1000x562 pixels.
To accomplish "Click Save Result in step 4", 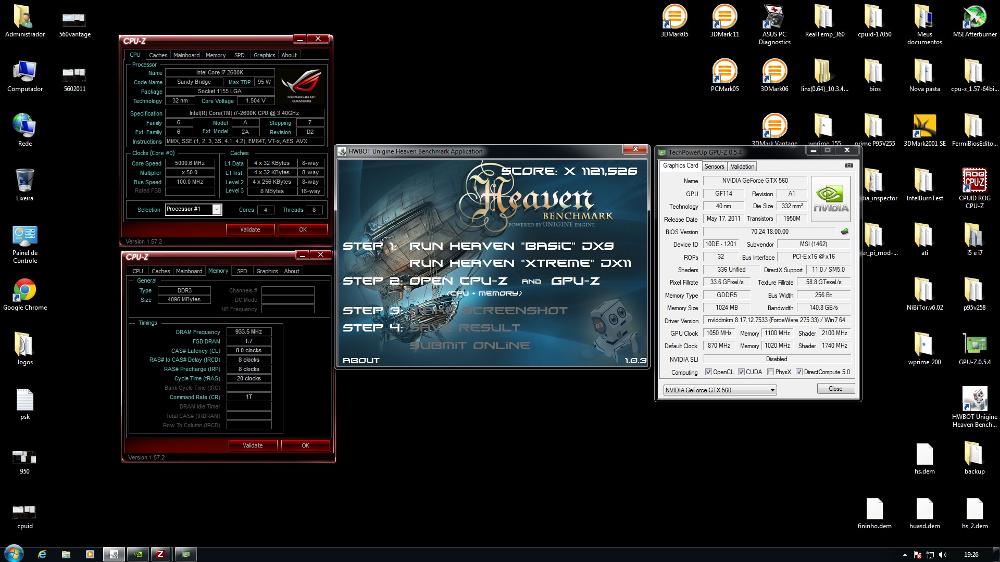I will coord(465,327).
